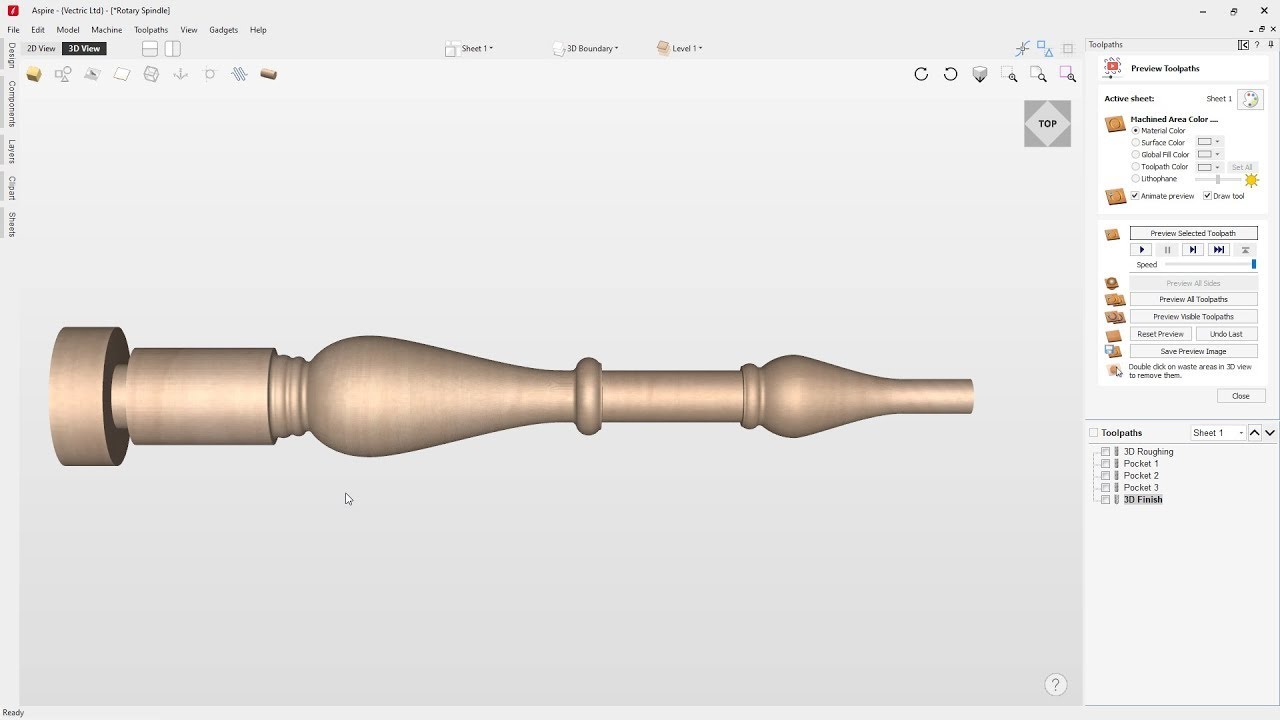Open the Level 1 dropdown

tap(680, 48)
